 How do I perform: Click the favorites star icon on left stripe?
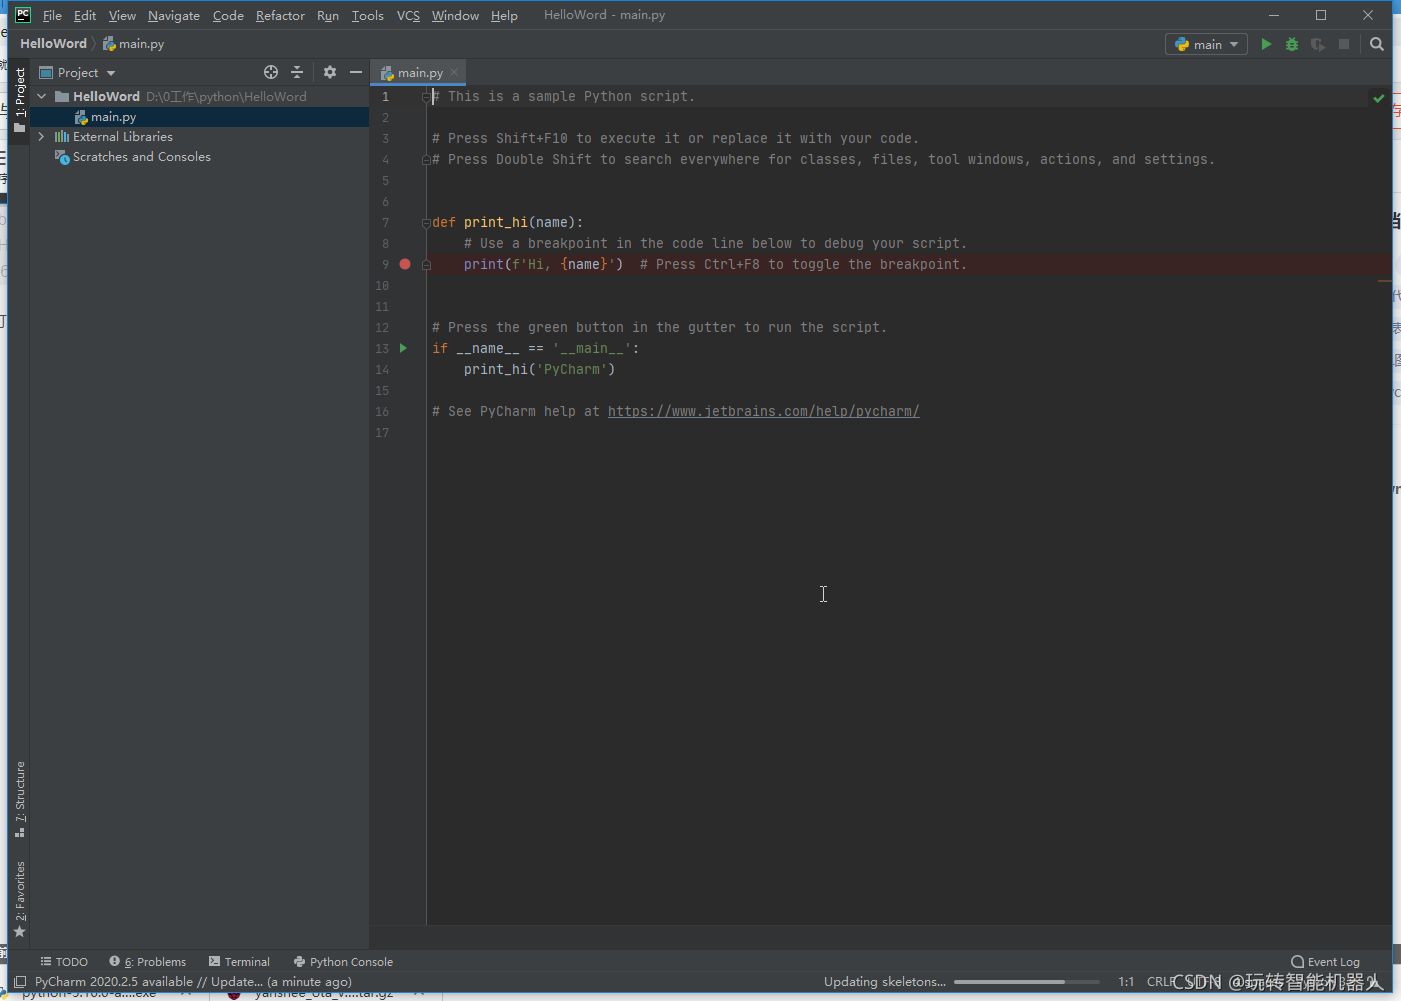pos(19,932)
